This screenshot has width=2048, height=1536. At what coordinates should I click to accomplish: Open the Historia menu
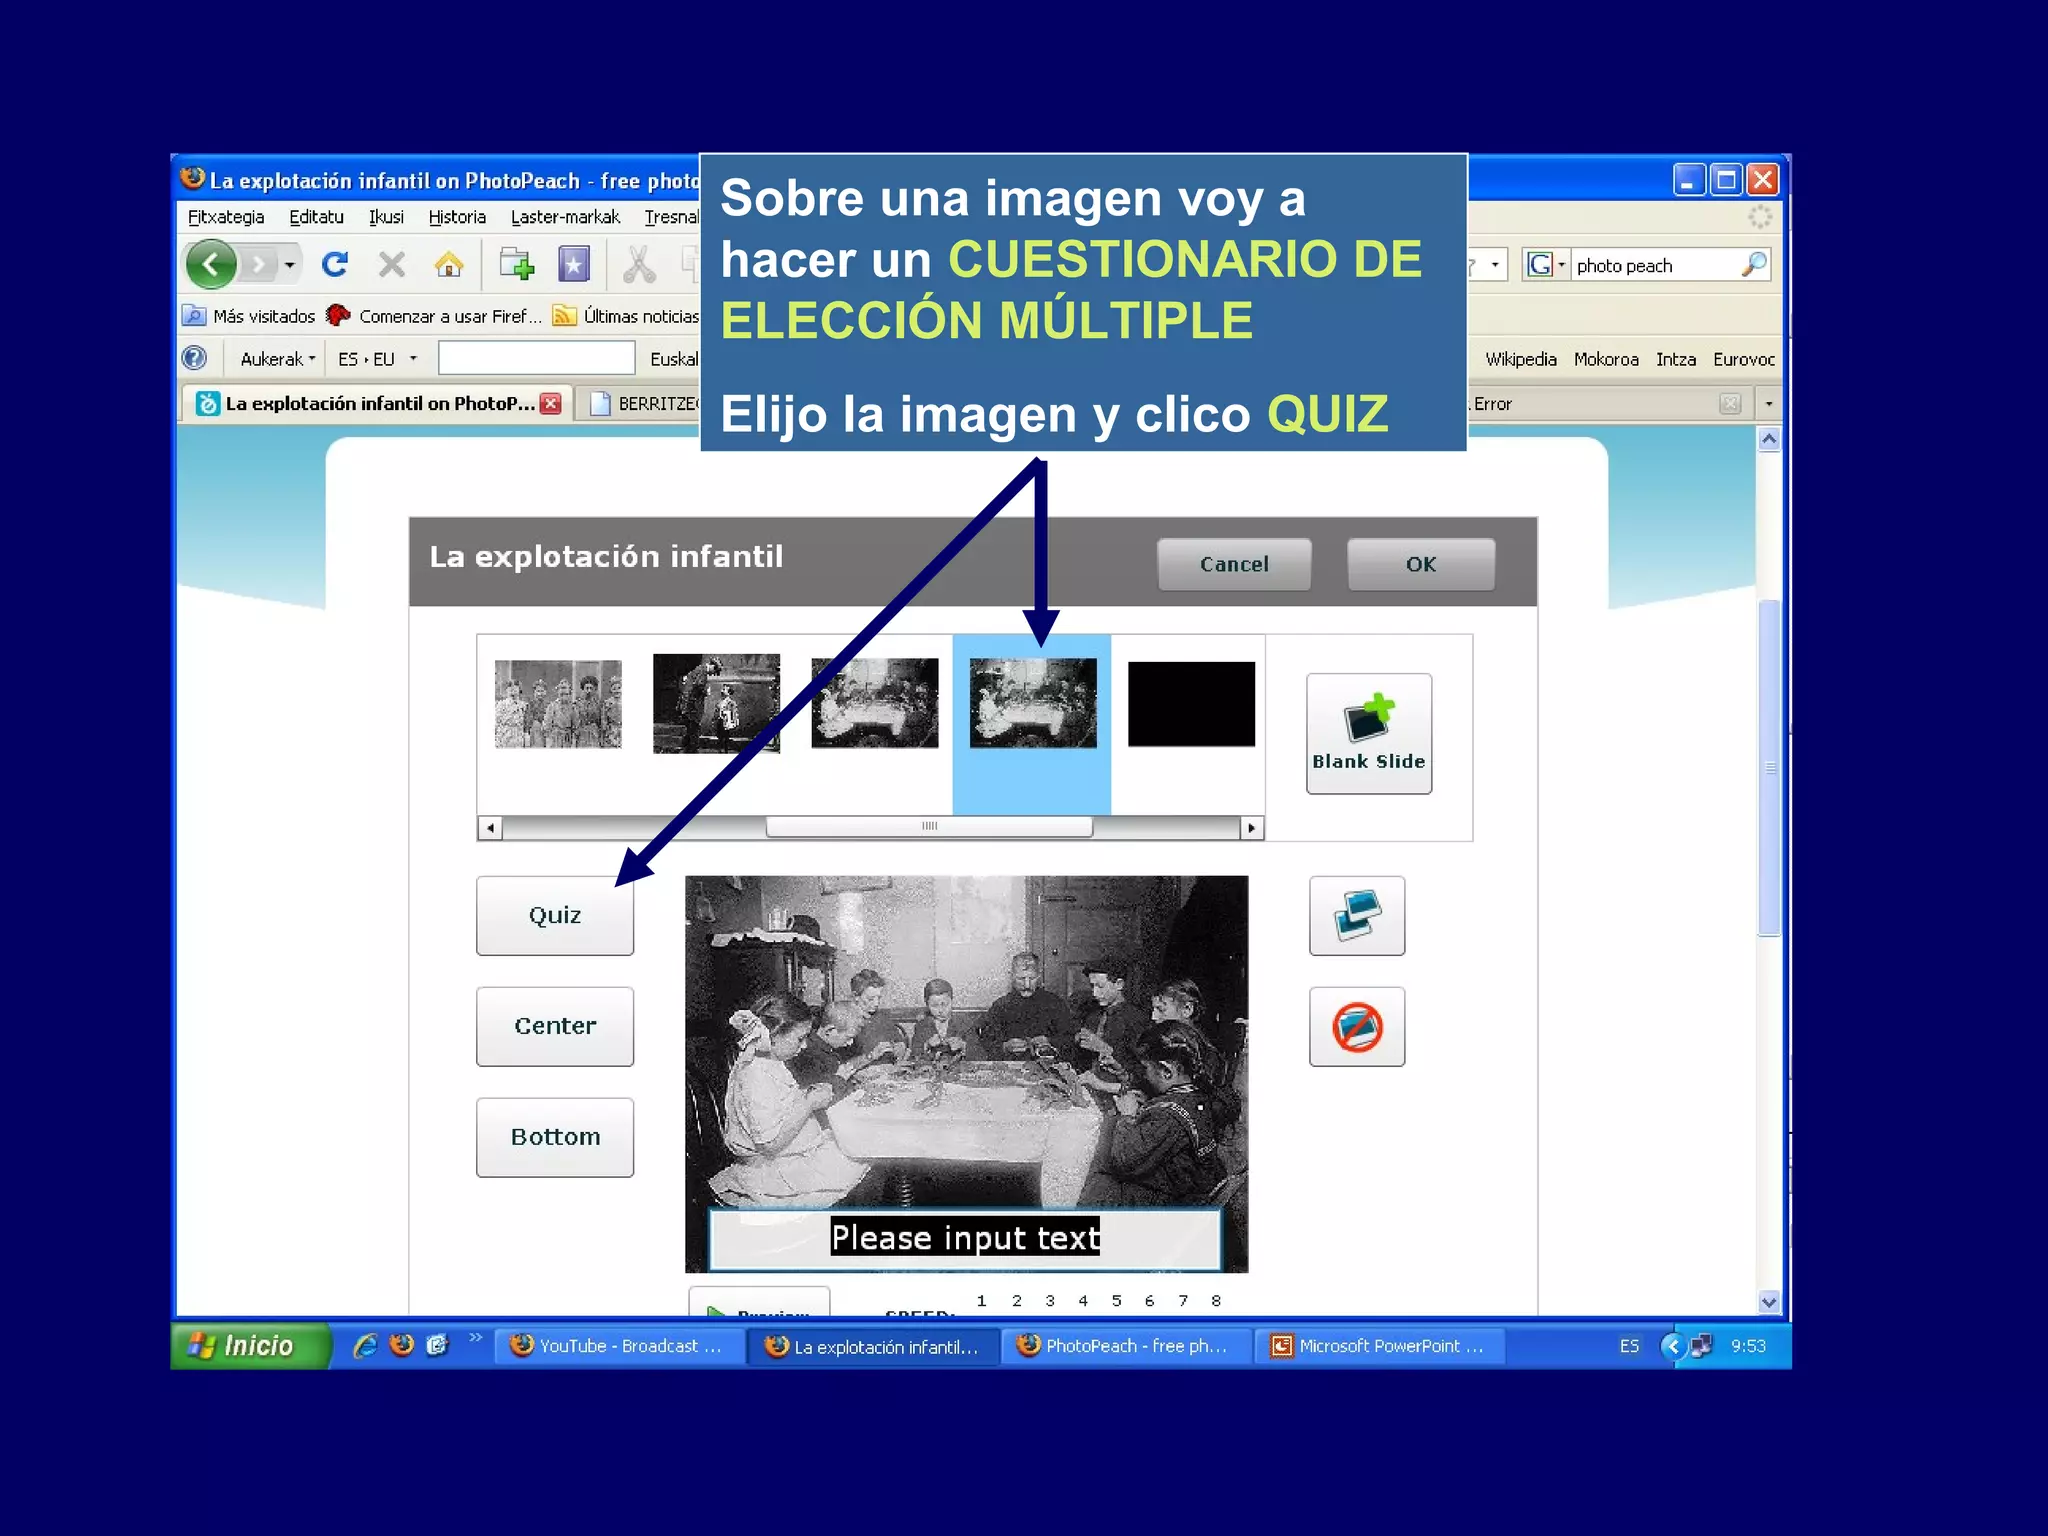[457, 217]
